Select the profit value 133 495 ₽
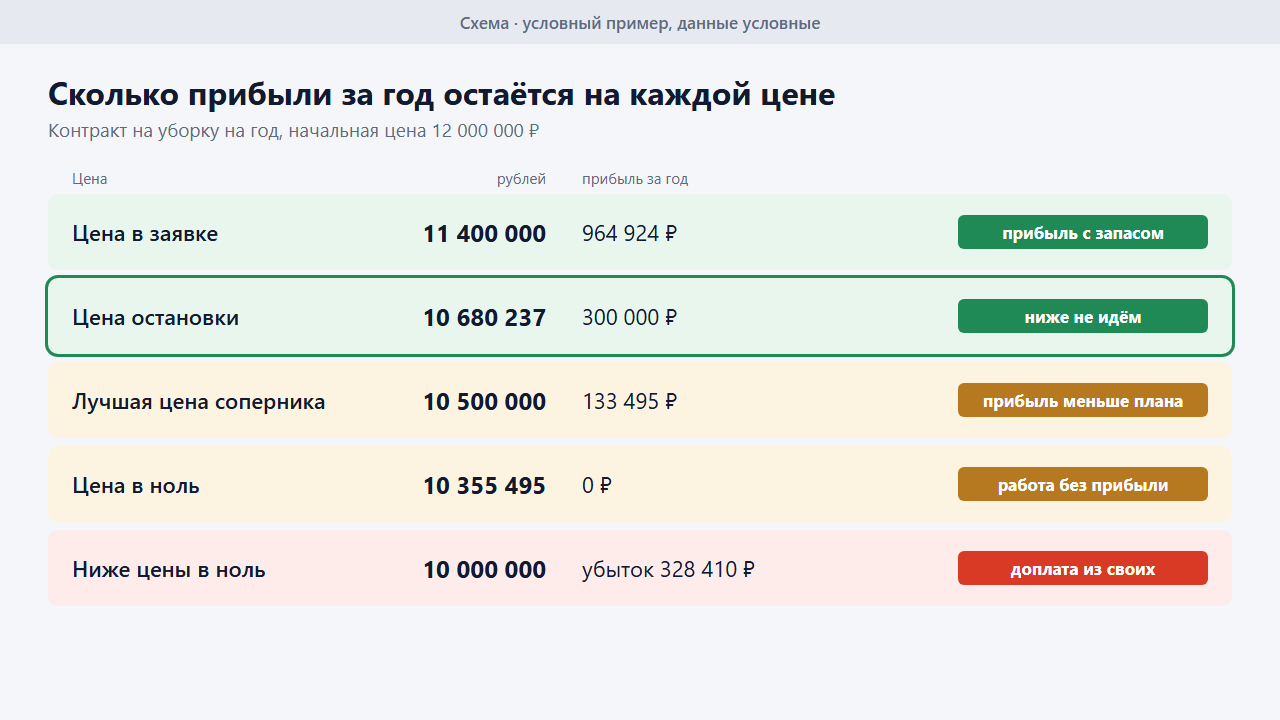 tap(630, 402)
